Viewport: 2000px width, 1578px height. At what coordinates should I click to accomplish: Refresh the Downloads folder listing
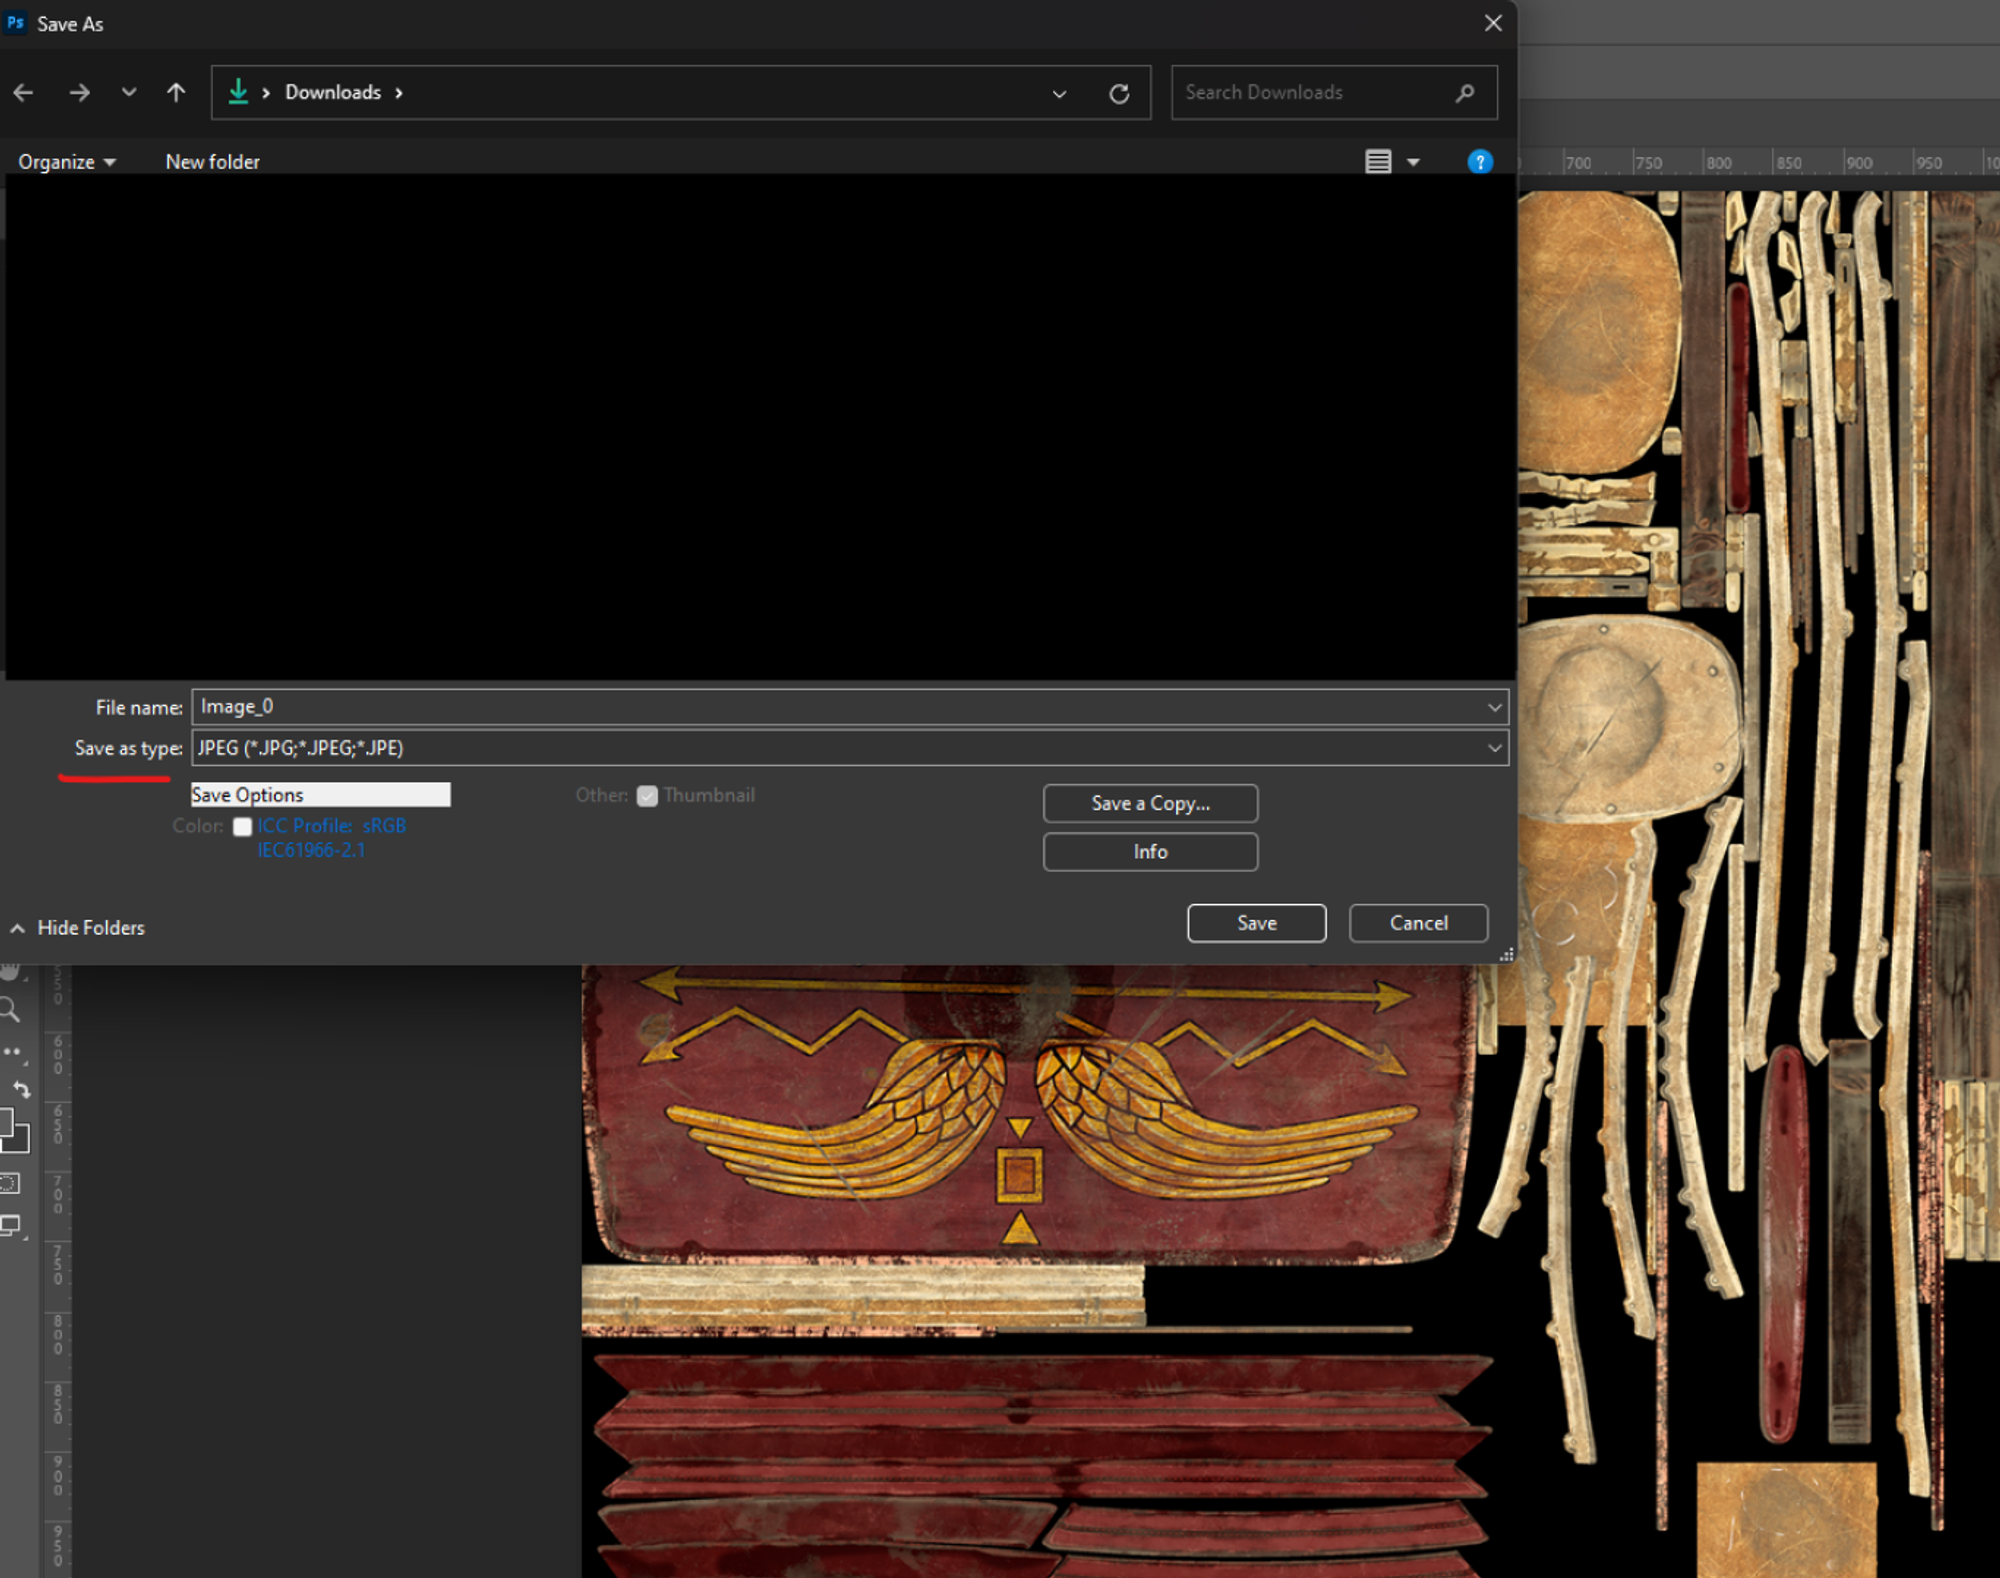coord(1119,93)
